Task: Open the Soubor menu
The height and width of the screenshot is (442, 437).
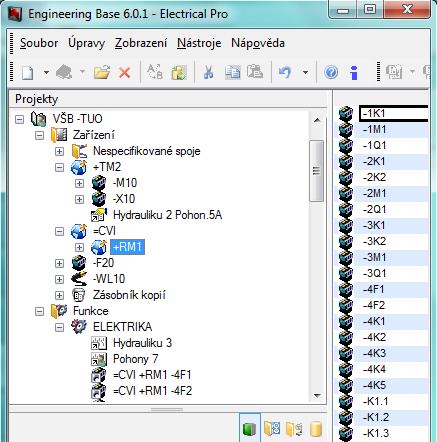Action: click(x=39, y=43)
